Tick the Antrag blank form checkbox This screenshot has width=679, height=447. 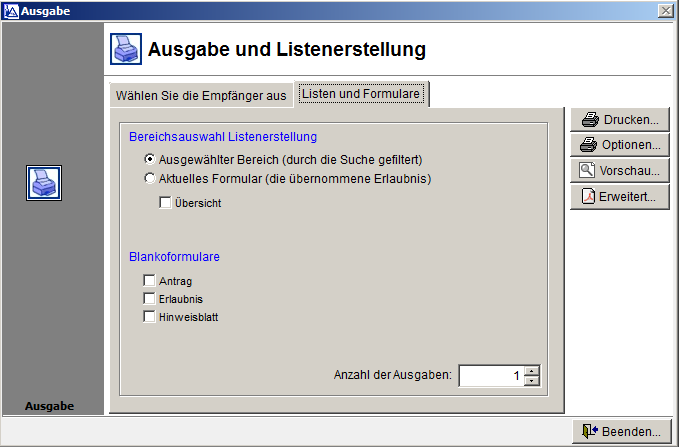[x=150, y=281]
